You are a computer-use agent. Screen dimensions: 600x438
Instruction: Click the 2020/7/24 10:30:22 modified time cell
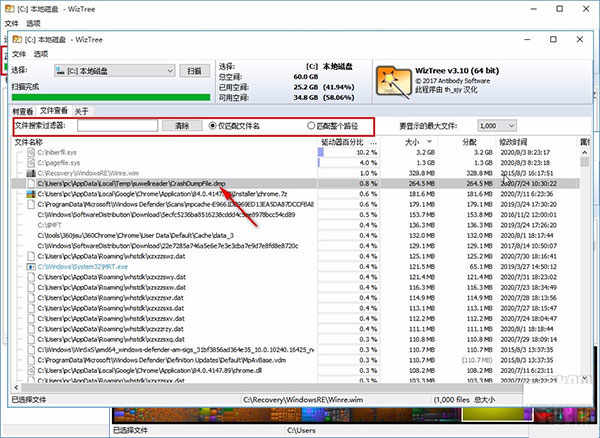click(528, 183)
